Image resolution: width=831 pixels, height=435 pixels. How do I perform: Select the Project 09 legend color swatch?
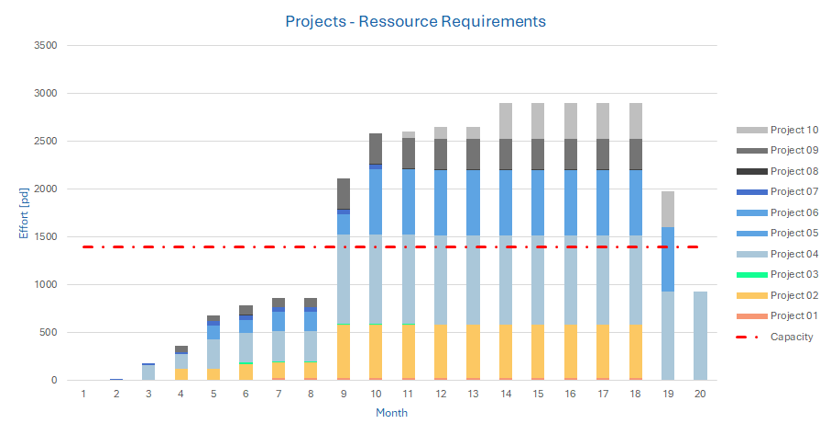[751, 150]
